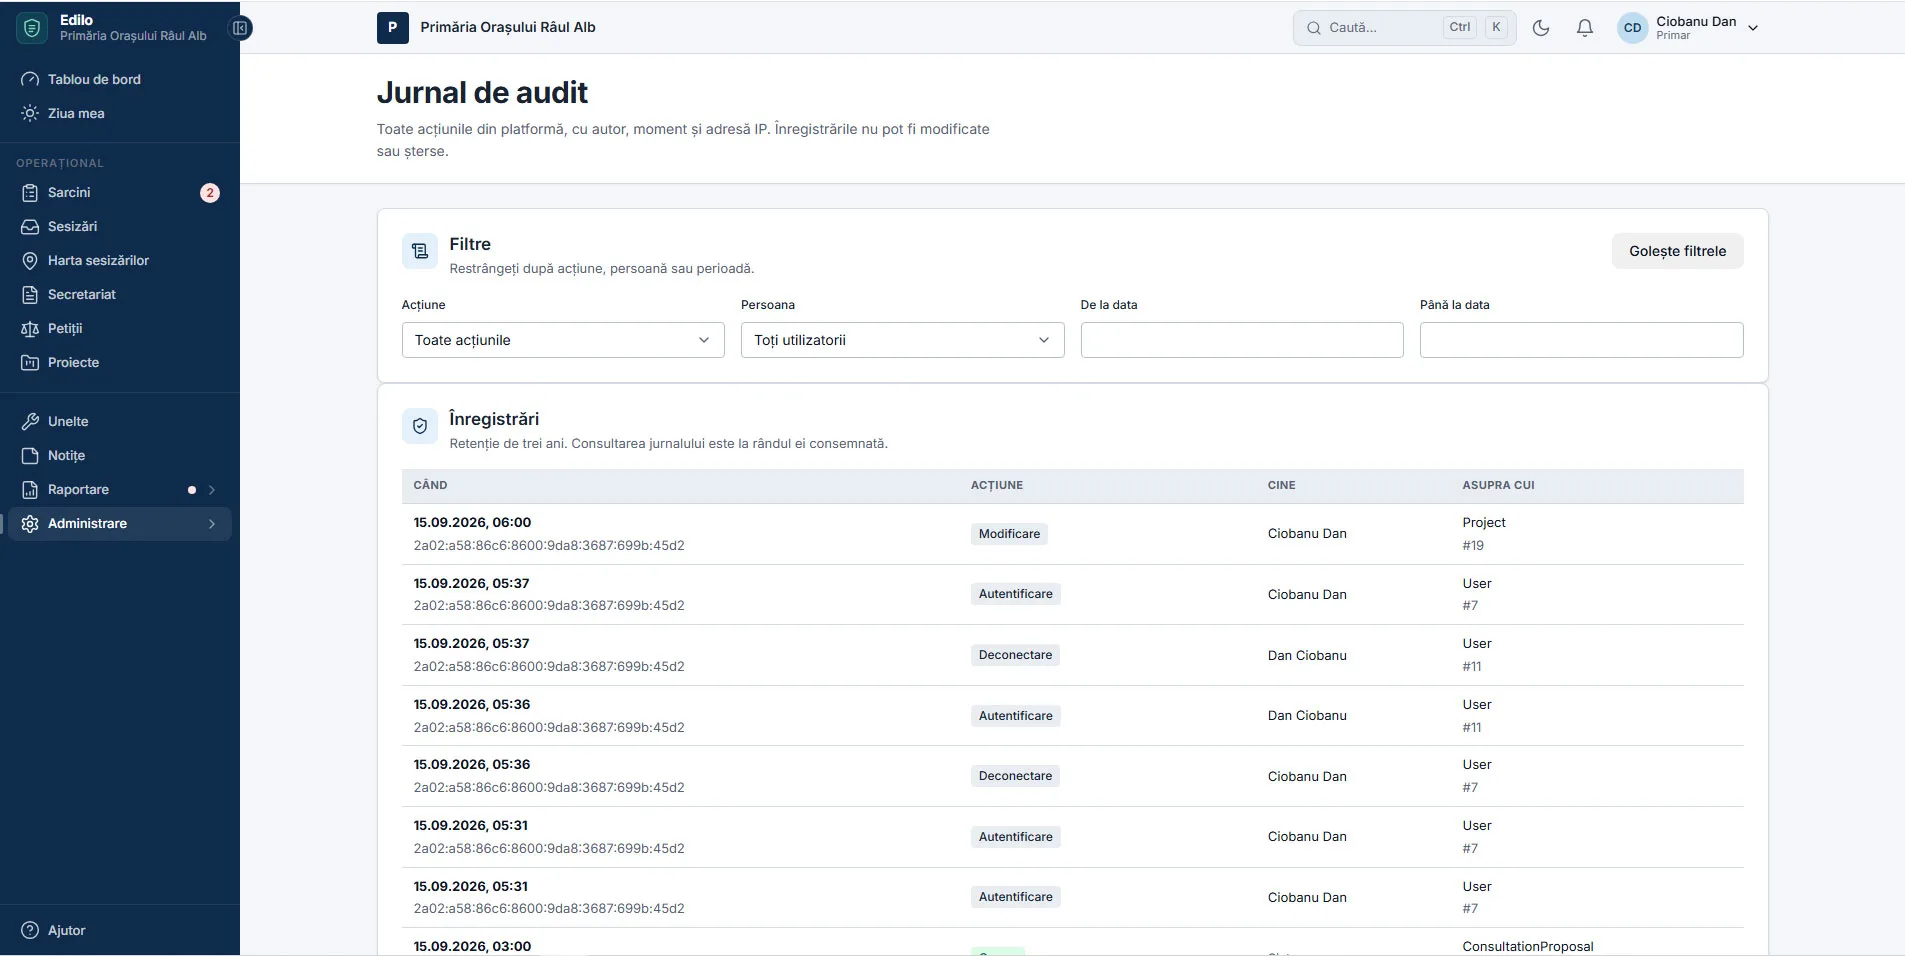The image size is (1905, 956).
Task: Open the Acțiune dropdown Toate acțiunile
Action: coord(563,340)
